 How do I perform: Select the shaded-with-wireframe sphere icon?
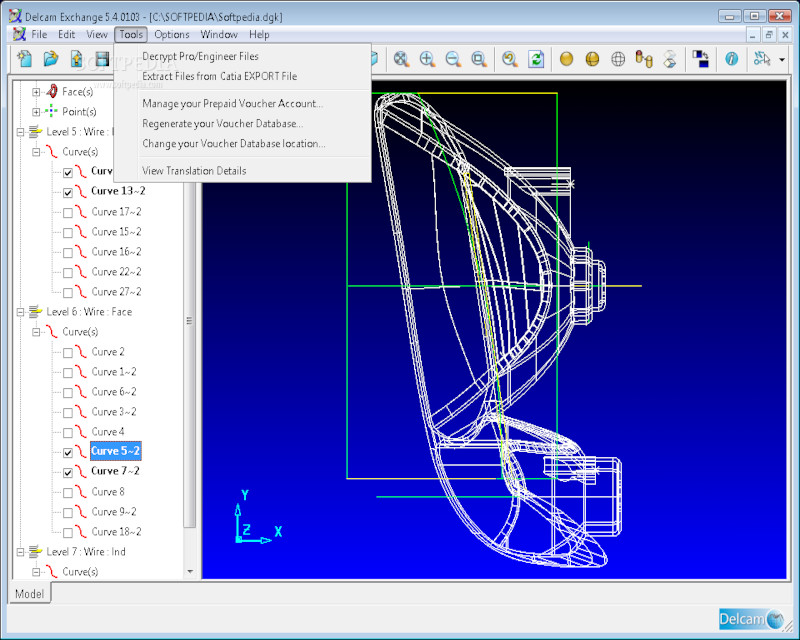click(592, 59)
